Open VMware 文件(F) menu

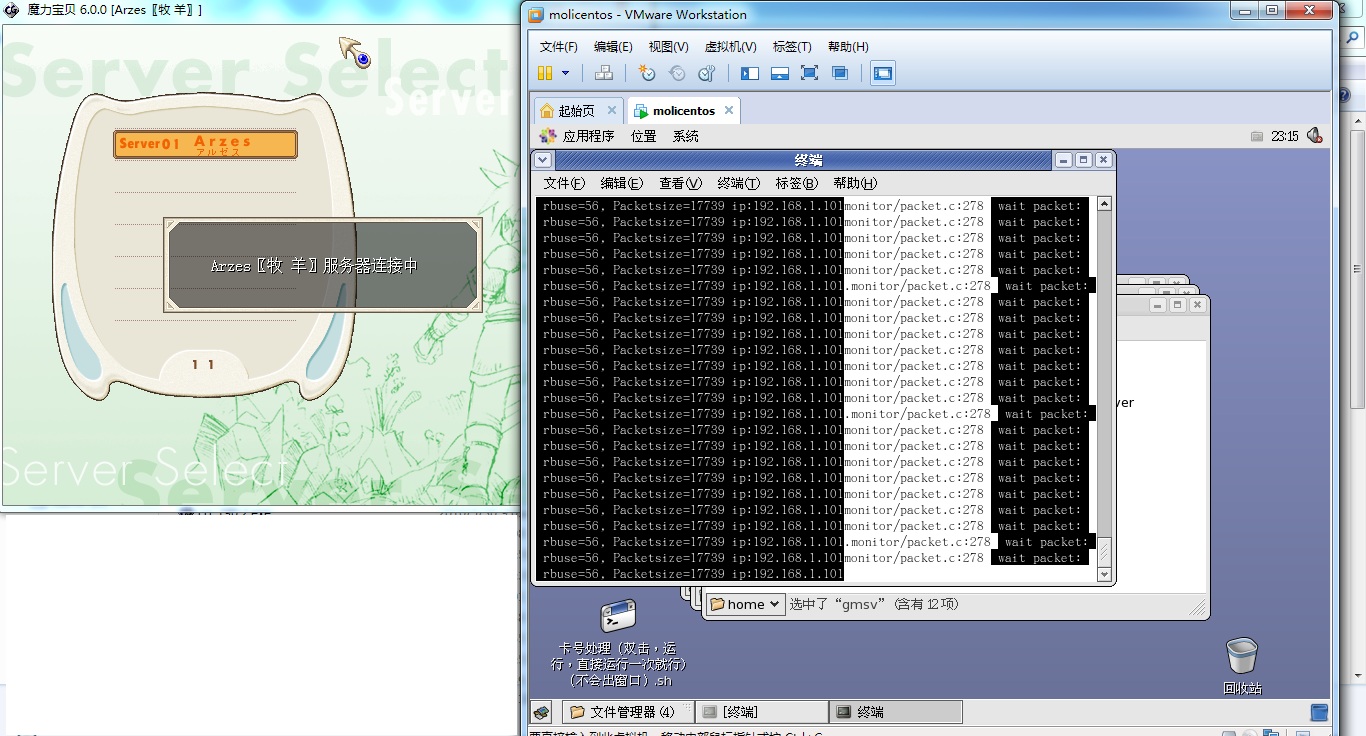pos(559,47)
